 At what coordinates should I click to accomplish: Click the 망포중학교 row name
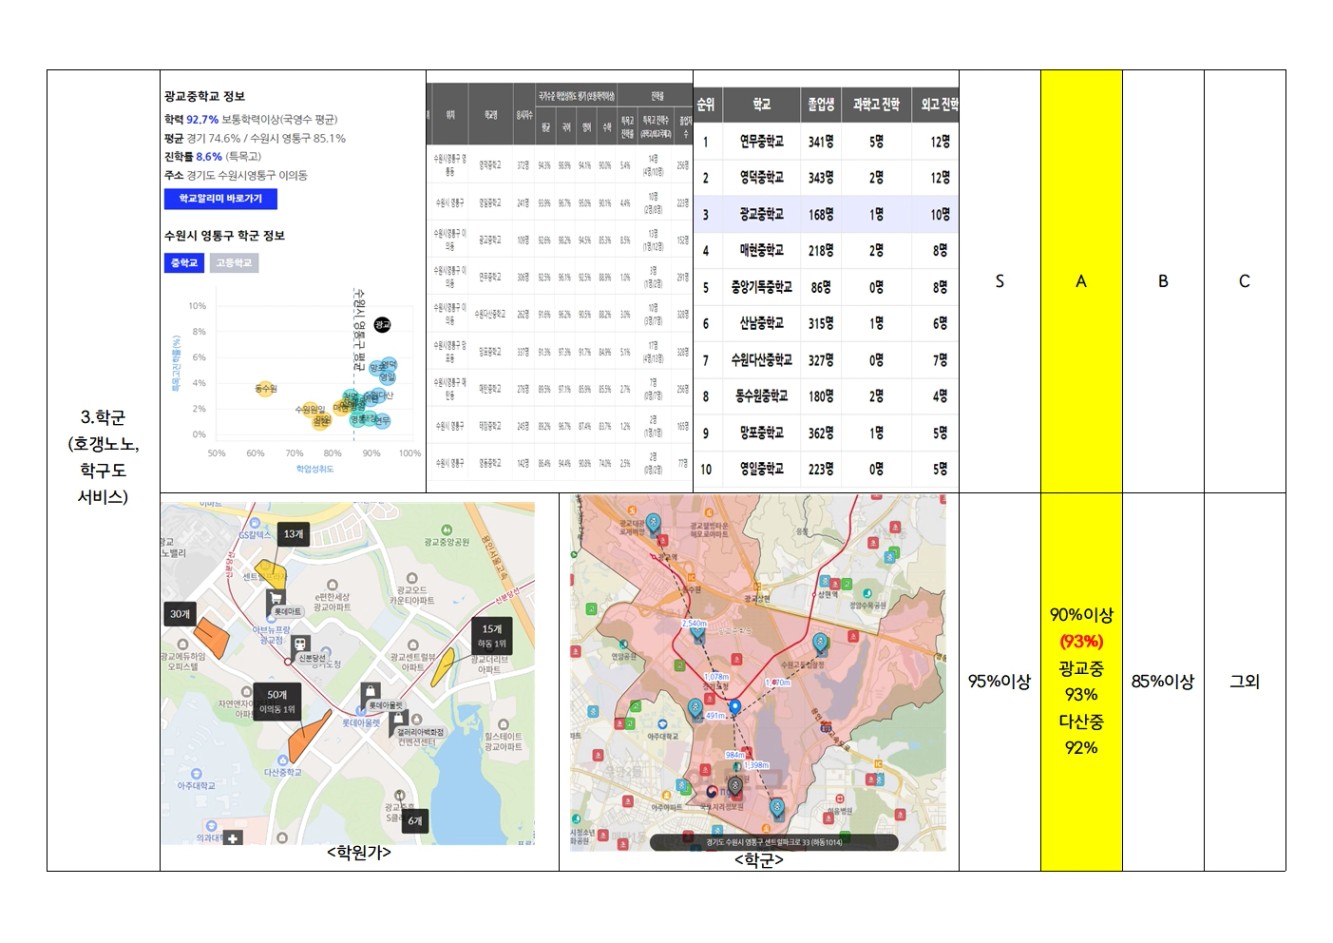click(x=762, y=433)
